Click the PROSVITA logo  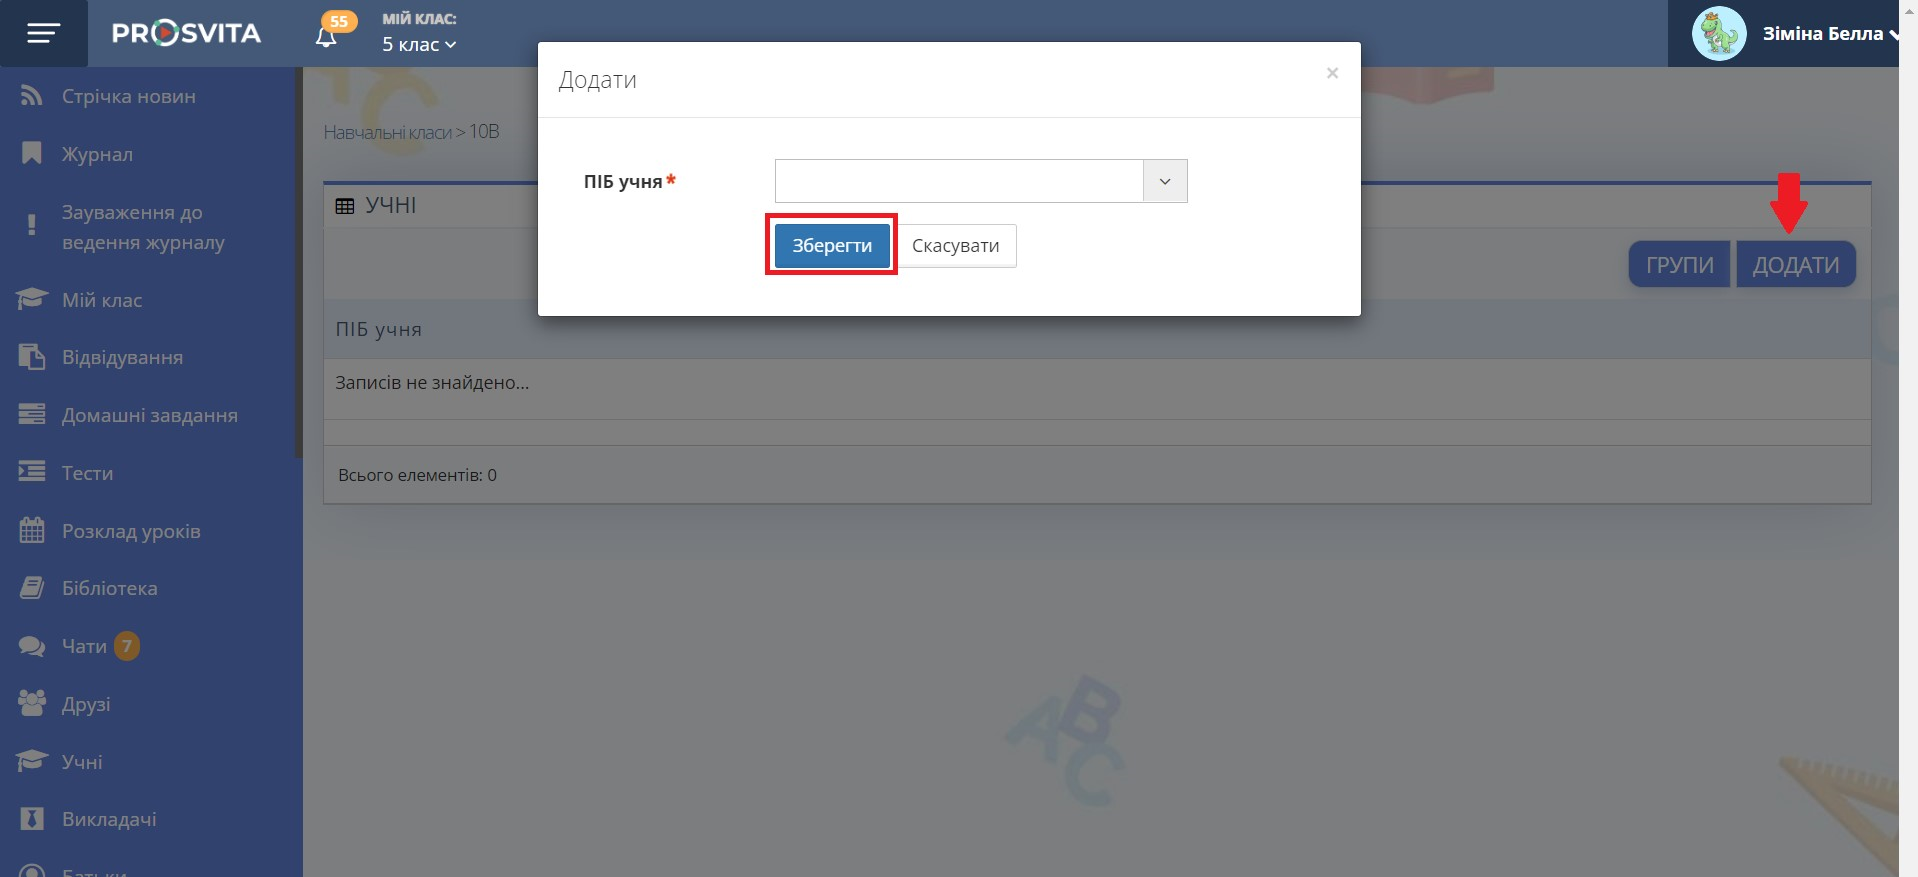pos(187,34)
